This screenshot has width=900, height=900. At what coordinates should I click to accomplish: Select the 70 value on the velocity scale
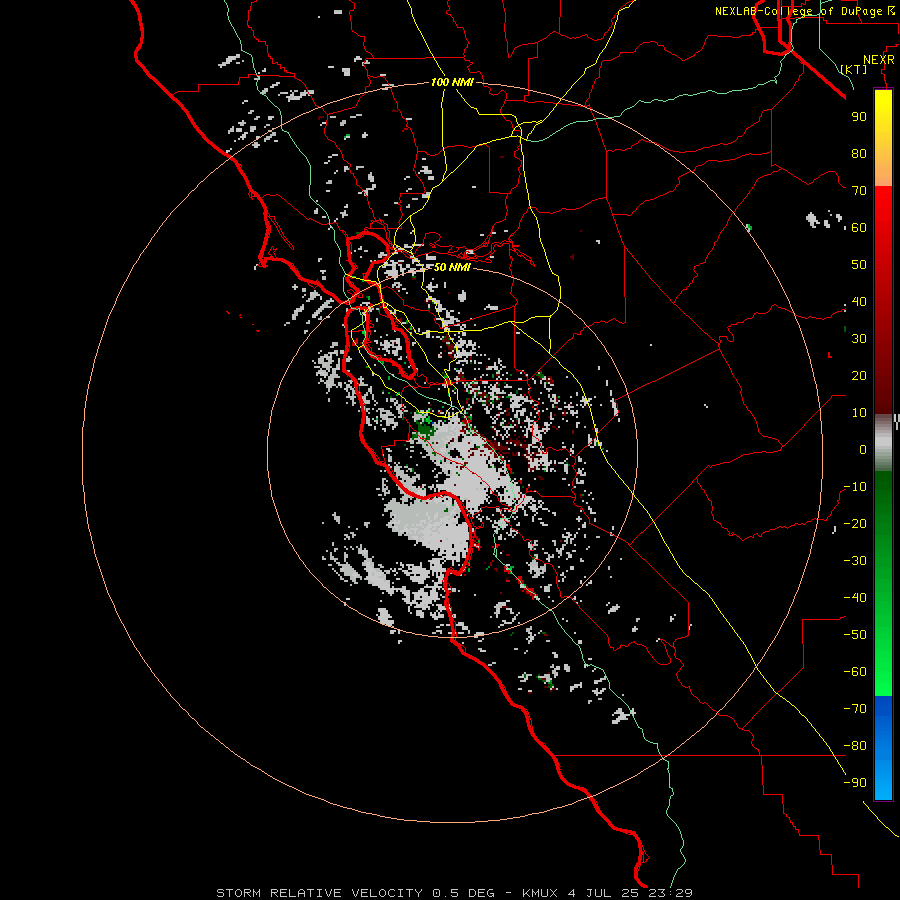(859, 191)
